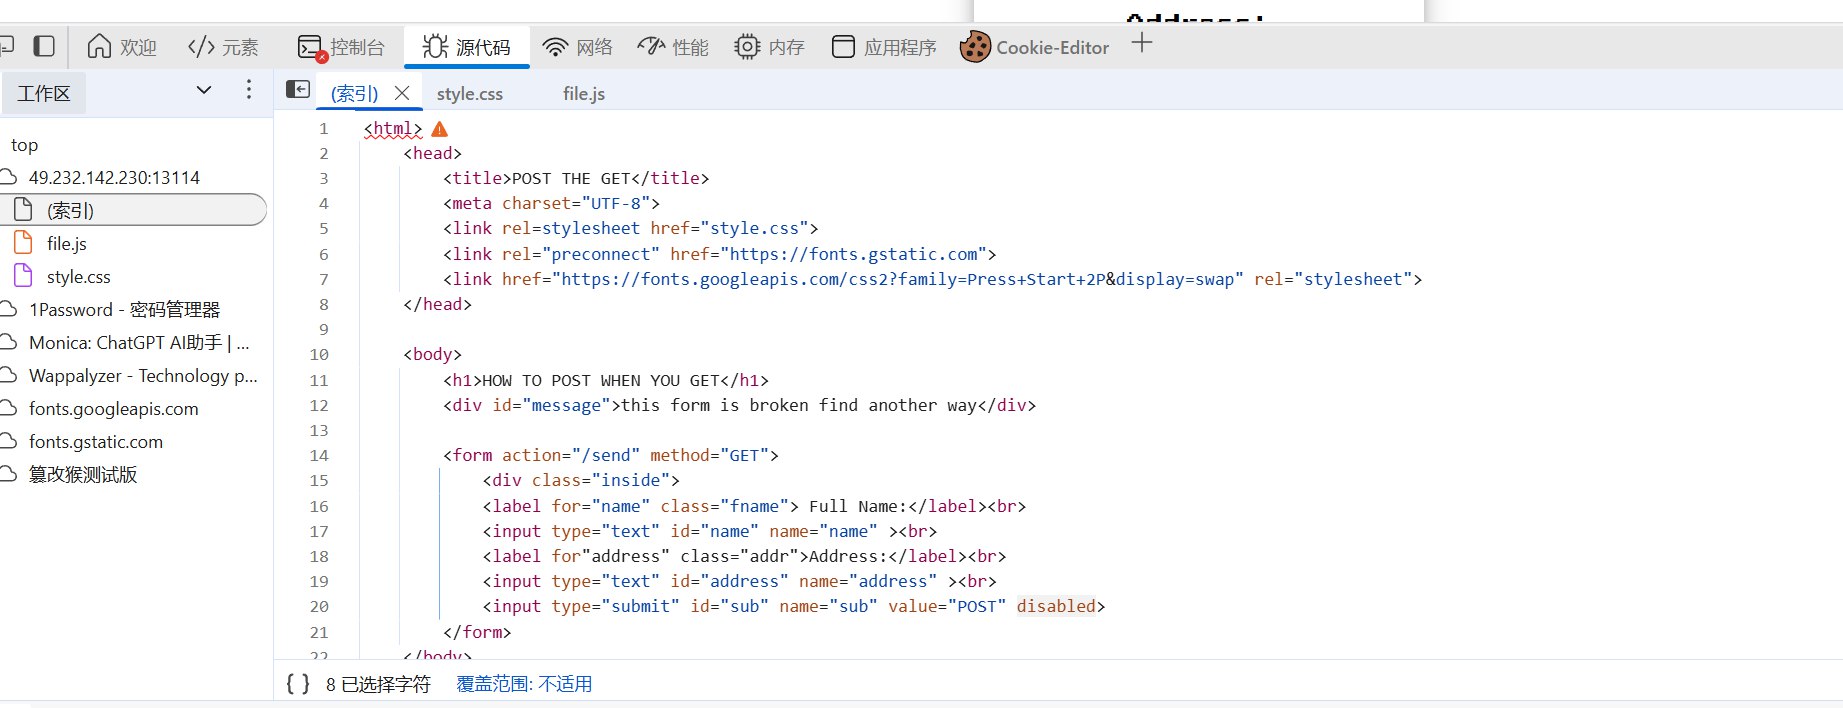This screenshot has height=708, width=1843.
Task: Open the Cookie-Editor cookie icon tab
Action: coord(1035,47)
